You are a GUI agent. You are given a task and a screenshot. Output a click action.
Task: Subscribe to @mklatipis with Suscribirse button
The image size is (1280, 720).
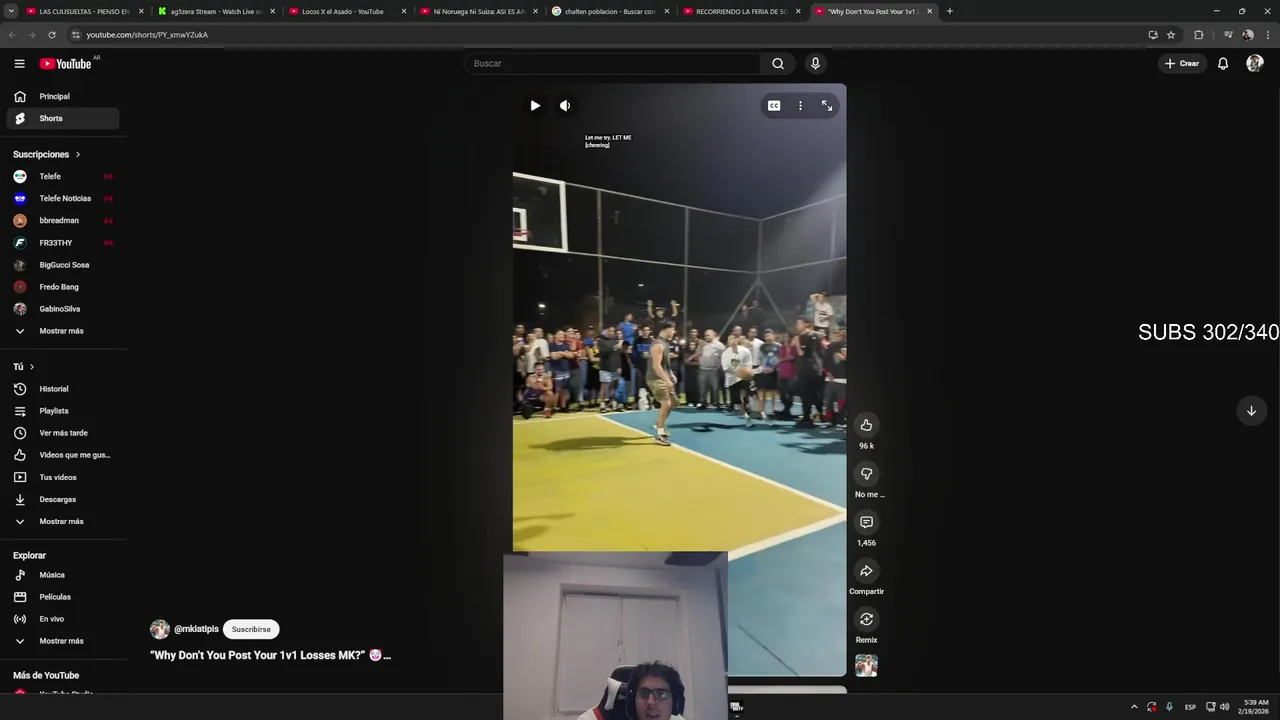[251, 629]
